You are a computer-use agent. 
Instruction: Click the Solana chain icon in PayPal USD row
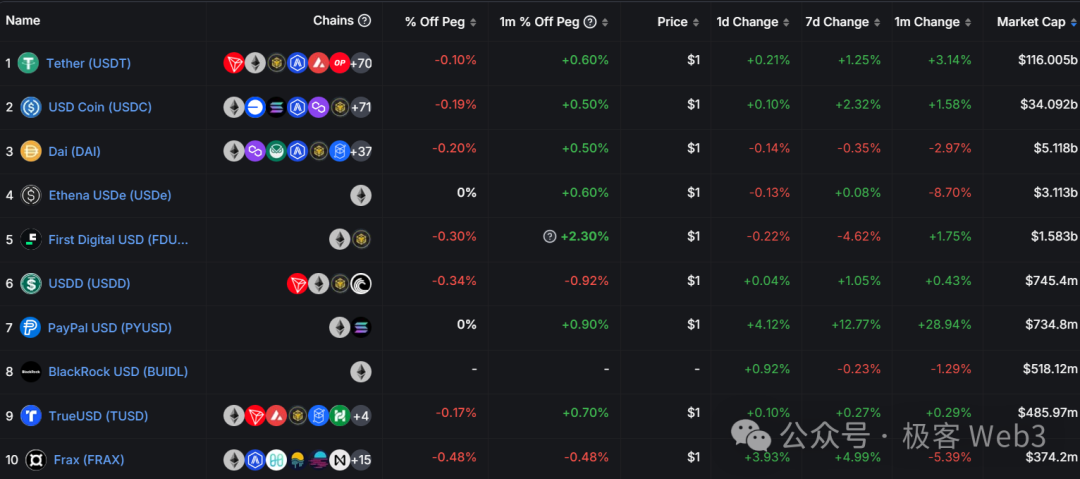[361, 327]
